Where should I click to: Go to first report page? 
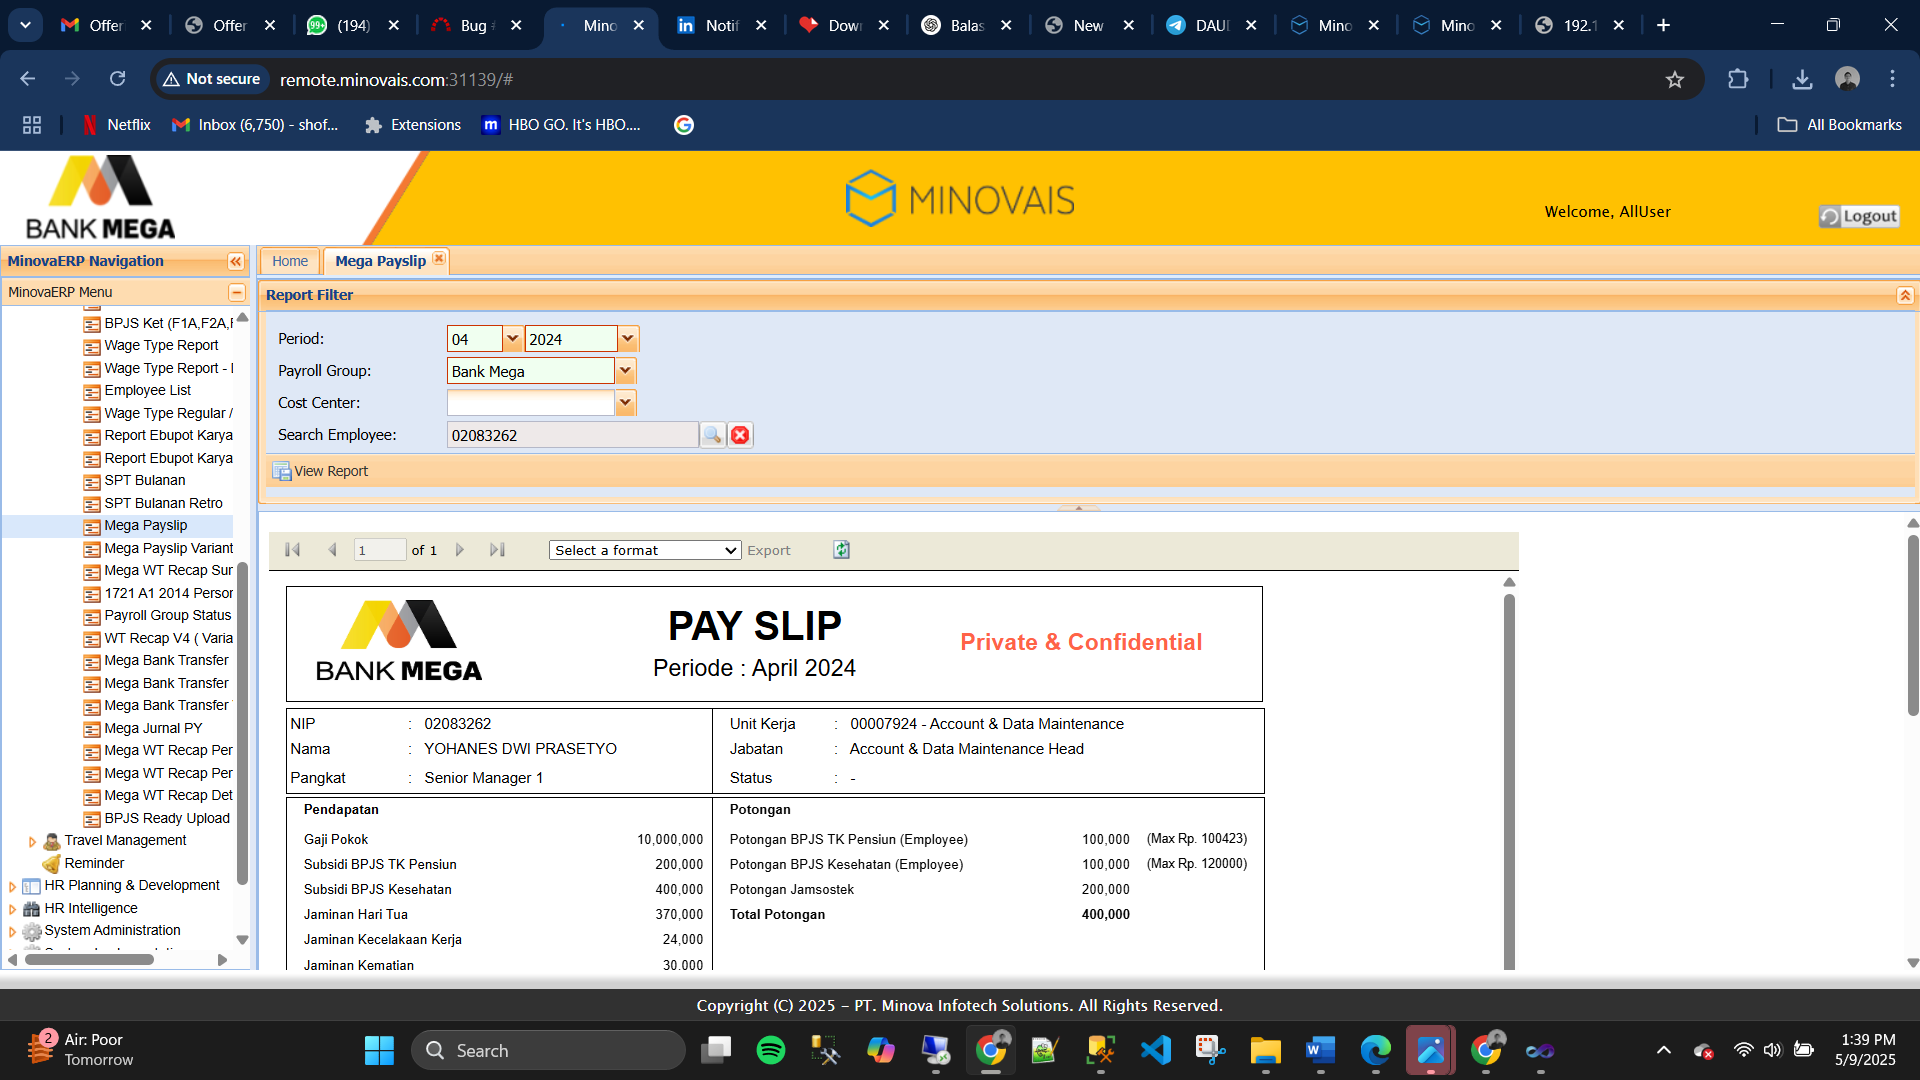pos(292,550)
